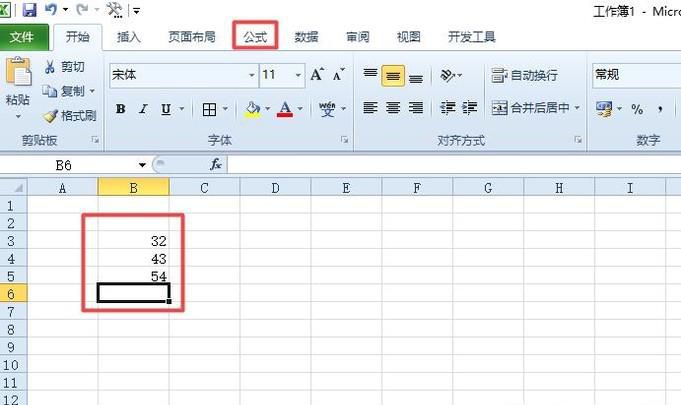
Task: Open the Name Box dropdown arrow
Action: click(x=142, y=165)
